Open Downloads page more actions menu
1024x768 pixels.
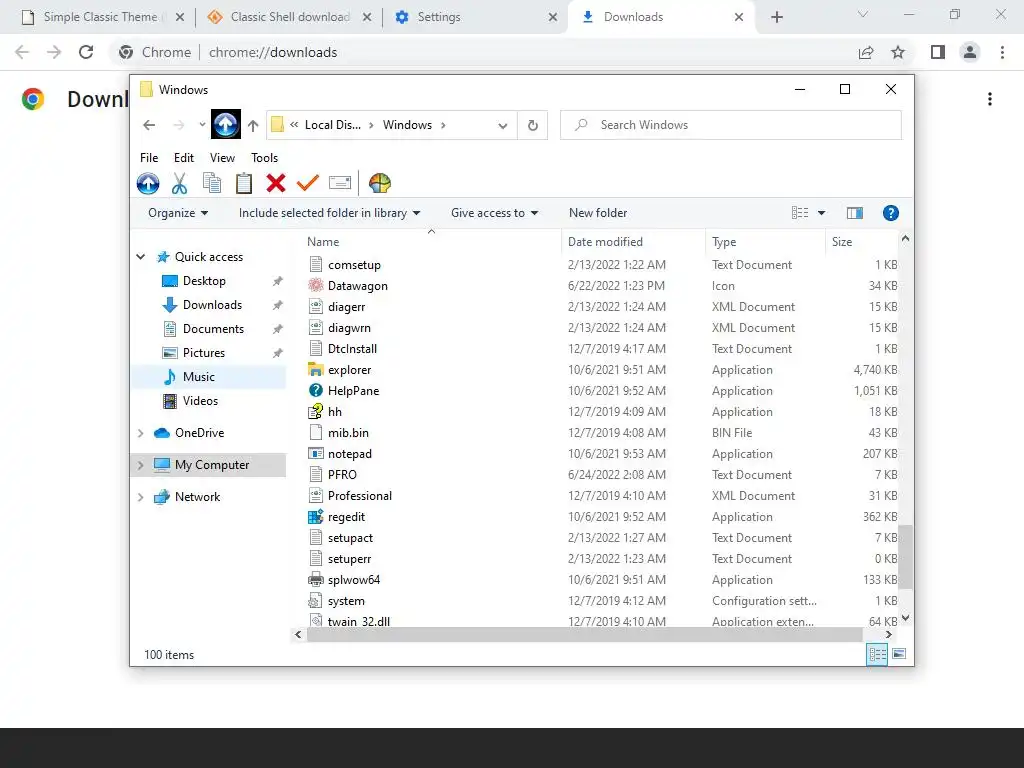click(990, 99)
